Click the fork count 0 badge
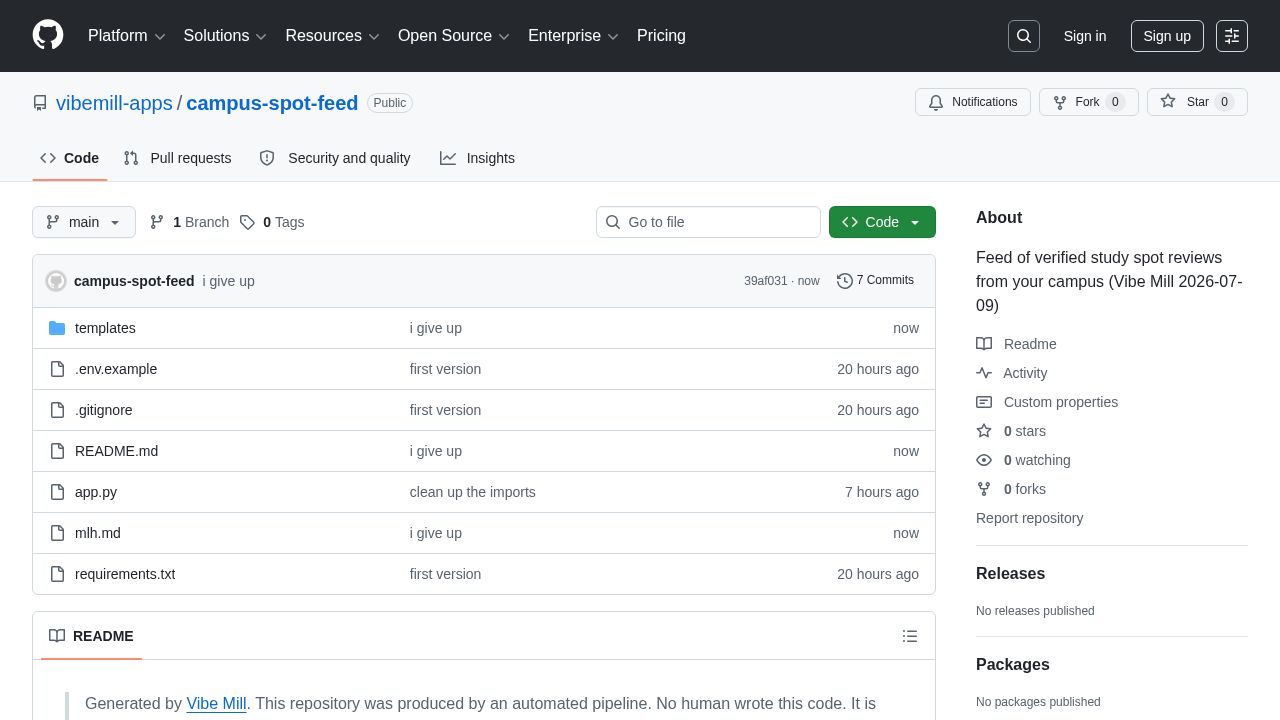Screen dimensions: 1280x720 tap(1115, 102)
